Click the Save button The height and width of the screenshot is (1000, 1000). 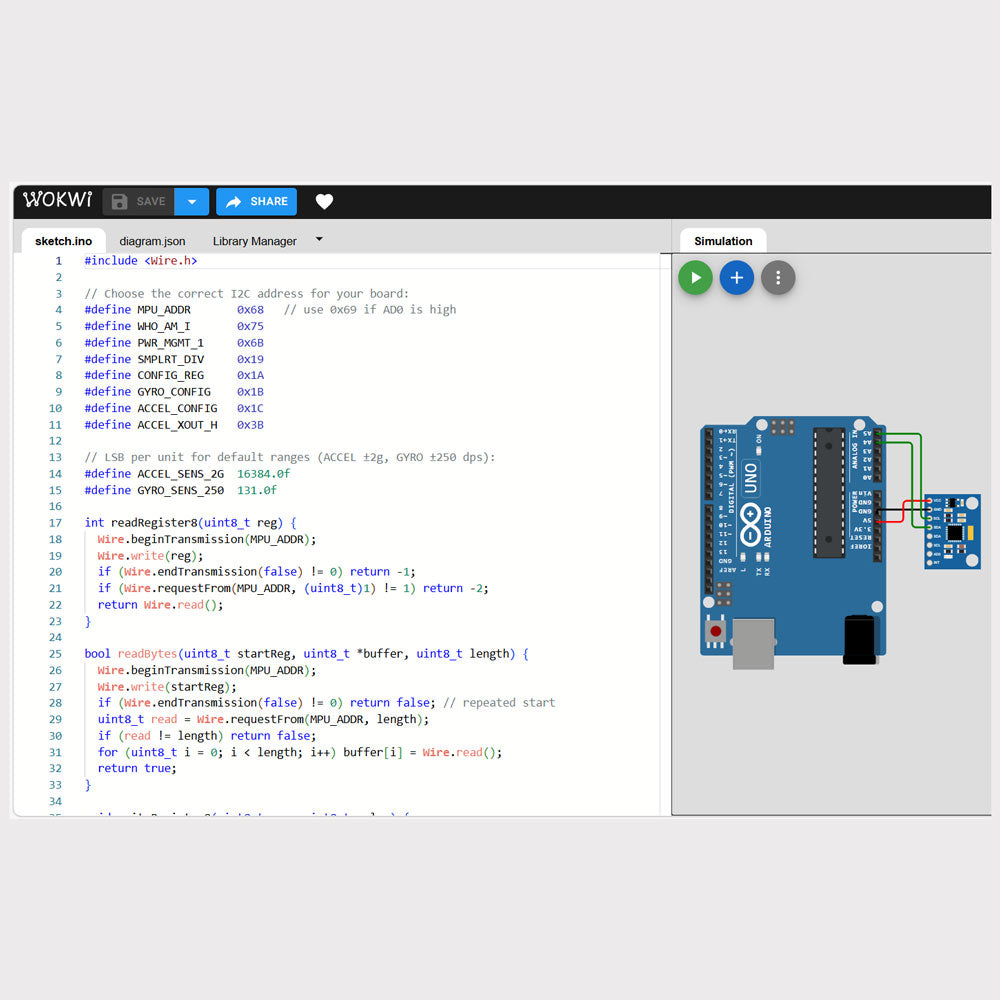tap(139, 202)
